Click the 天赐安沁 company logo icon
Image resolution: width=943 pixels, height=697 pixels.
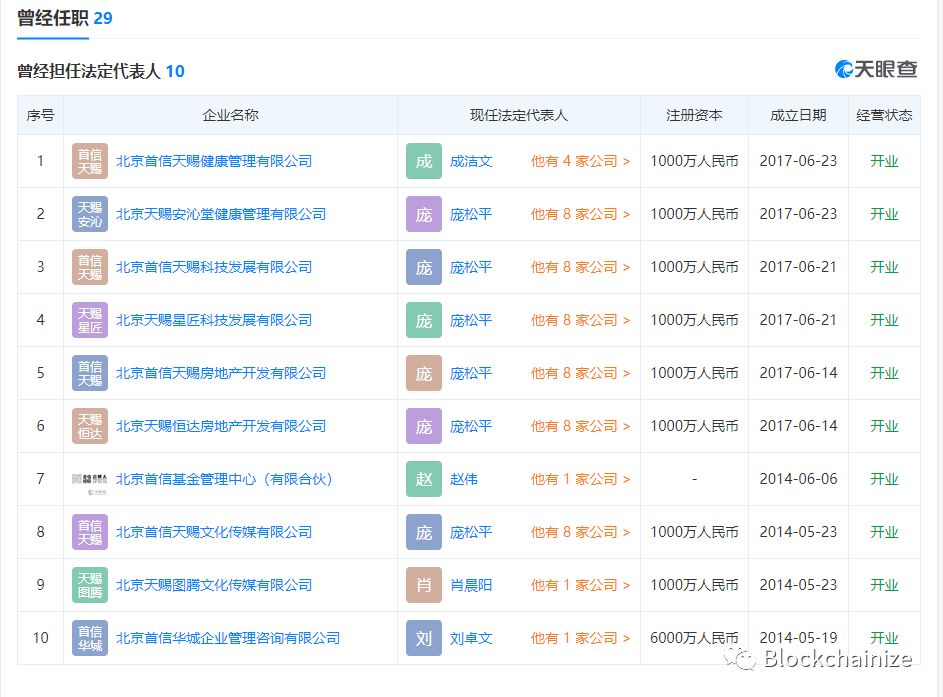[90, 214]
